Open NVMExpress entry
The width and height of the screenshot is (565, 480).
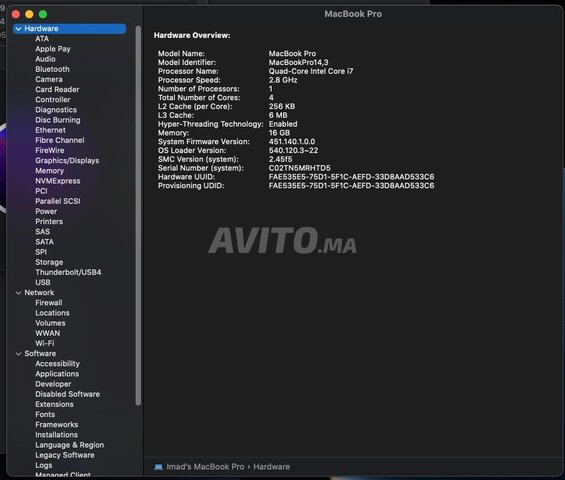click(x=58, y=181)
